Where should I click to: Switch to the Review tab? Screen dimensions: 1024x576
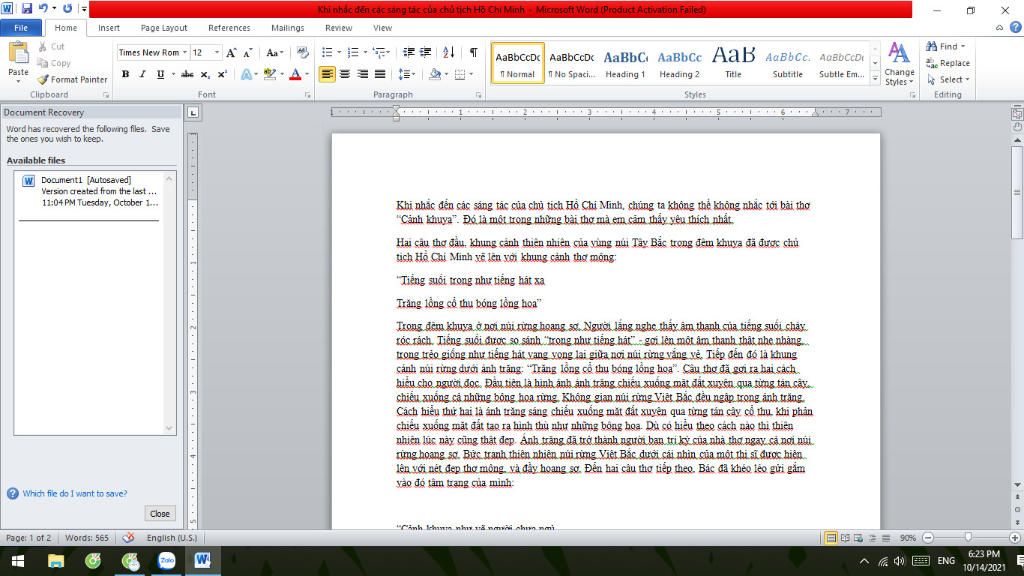[338, 27]
